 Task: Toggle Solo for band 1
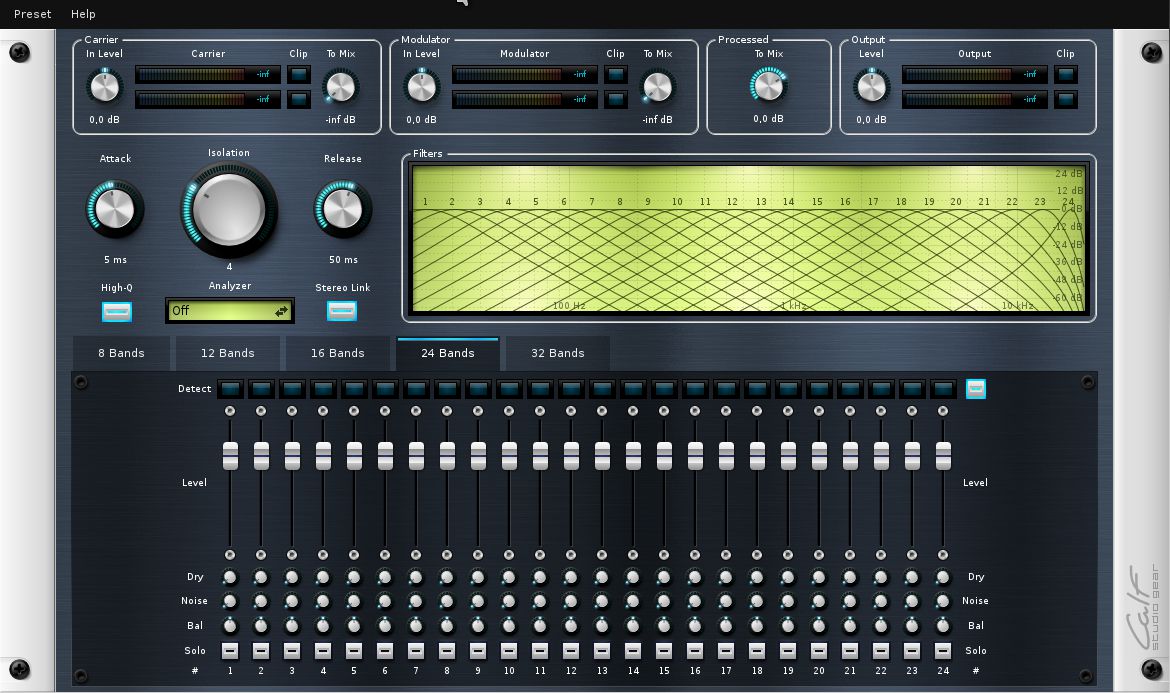click(230, 651)
